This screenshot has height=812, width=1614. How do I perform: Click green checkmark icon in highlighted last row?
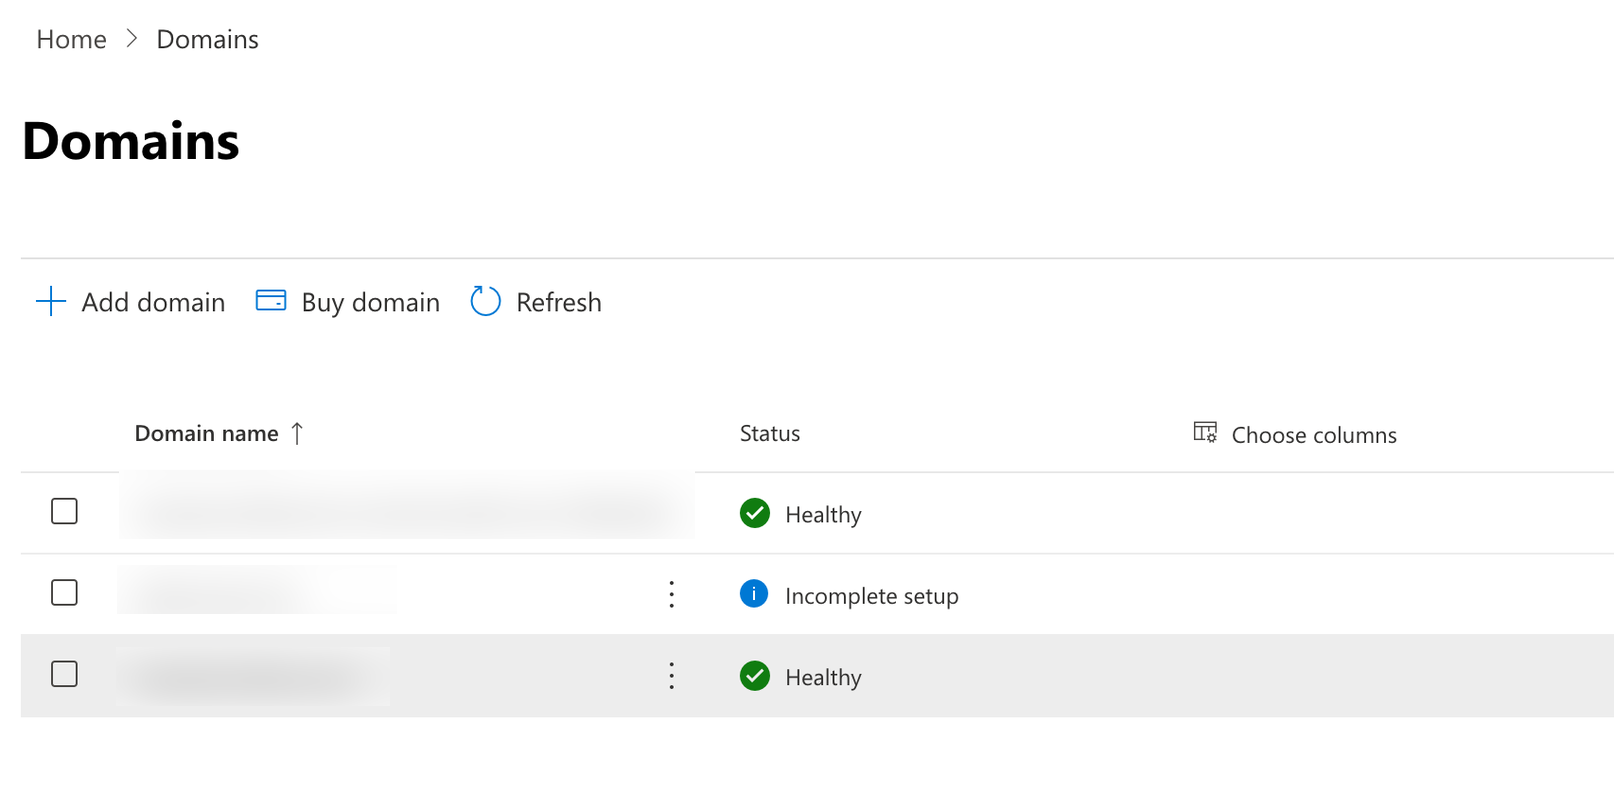pos(755,676)
